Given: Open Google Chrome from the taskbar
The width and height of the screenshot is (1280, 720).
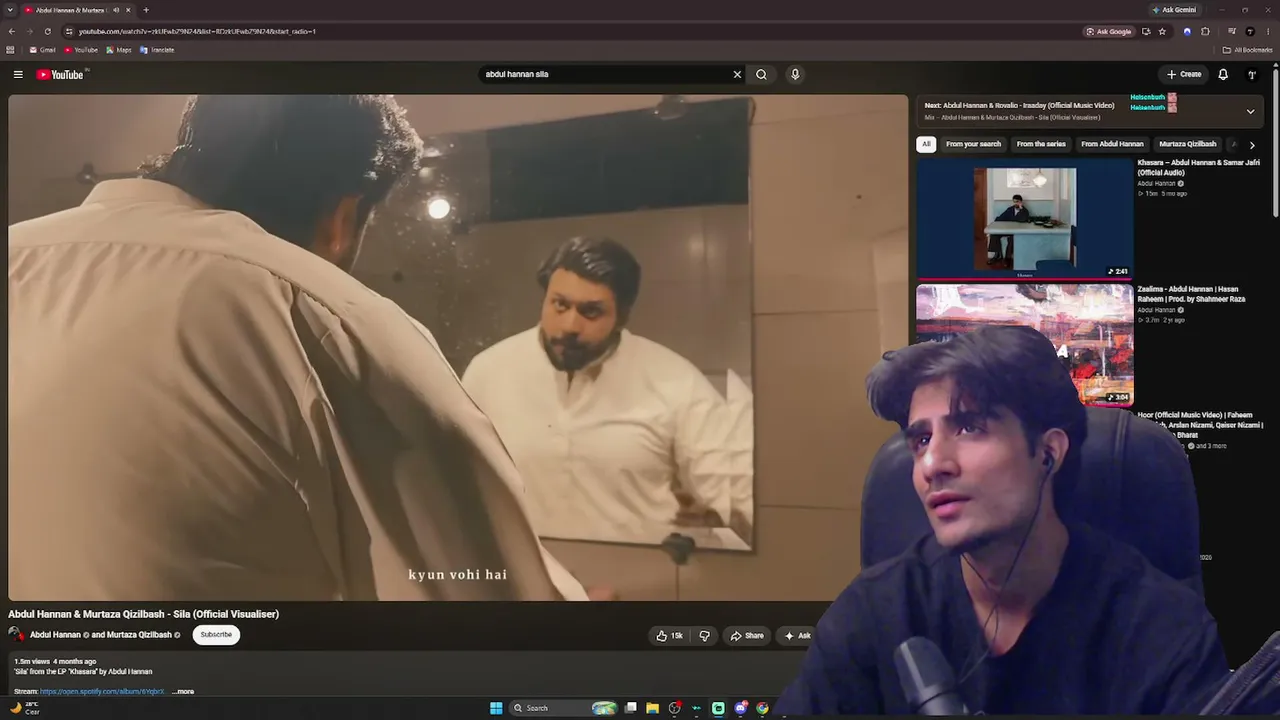Looking at the screenshot, I should tap(762, 708).
